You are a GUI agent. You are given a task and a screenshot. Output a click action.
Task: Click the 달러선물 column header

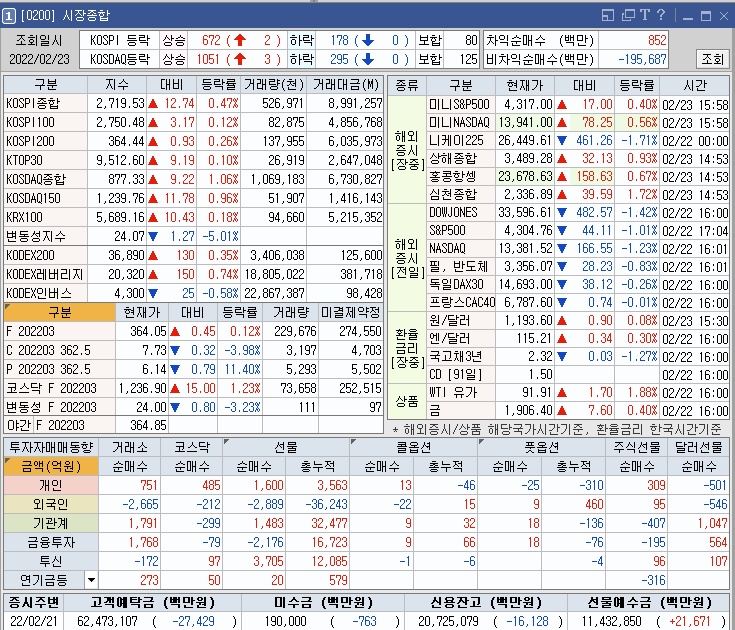698,447
